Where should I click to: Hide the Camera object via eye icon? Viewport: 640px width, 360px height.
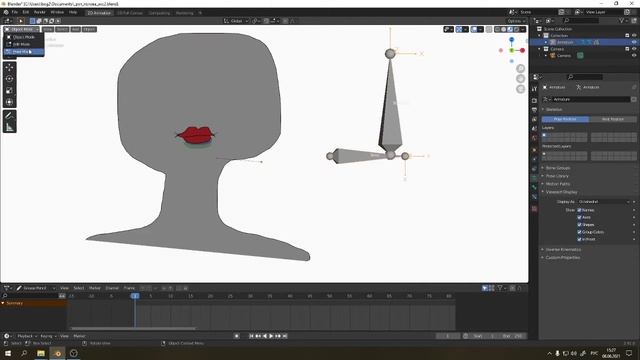coord(634,56)
